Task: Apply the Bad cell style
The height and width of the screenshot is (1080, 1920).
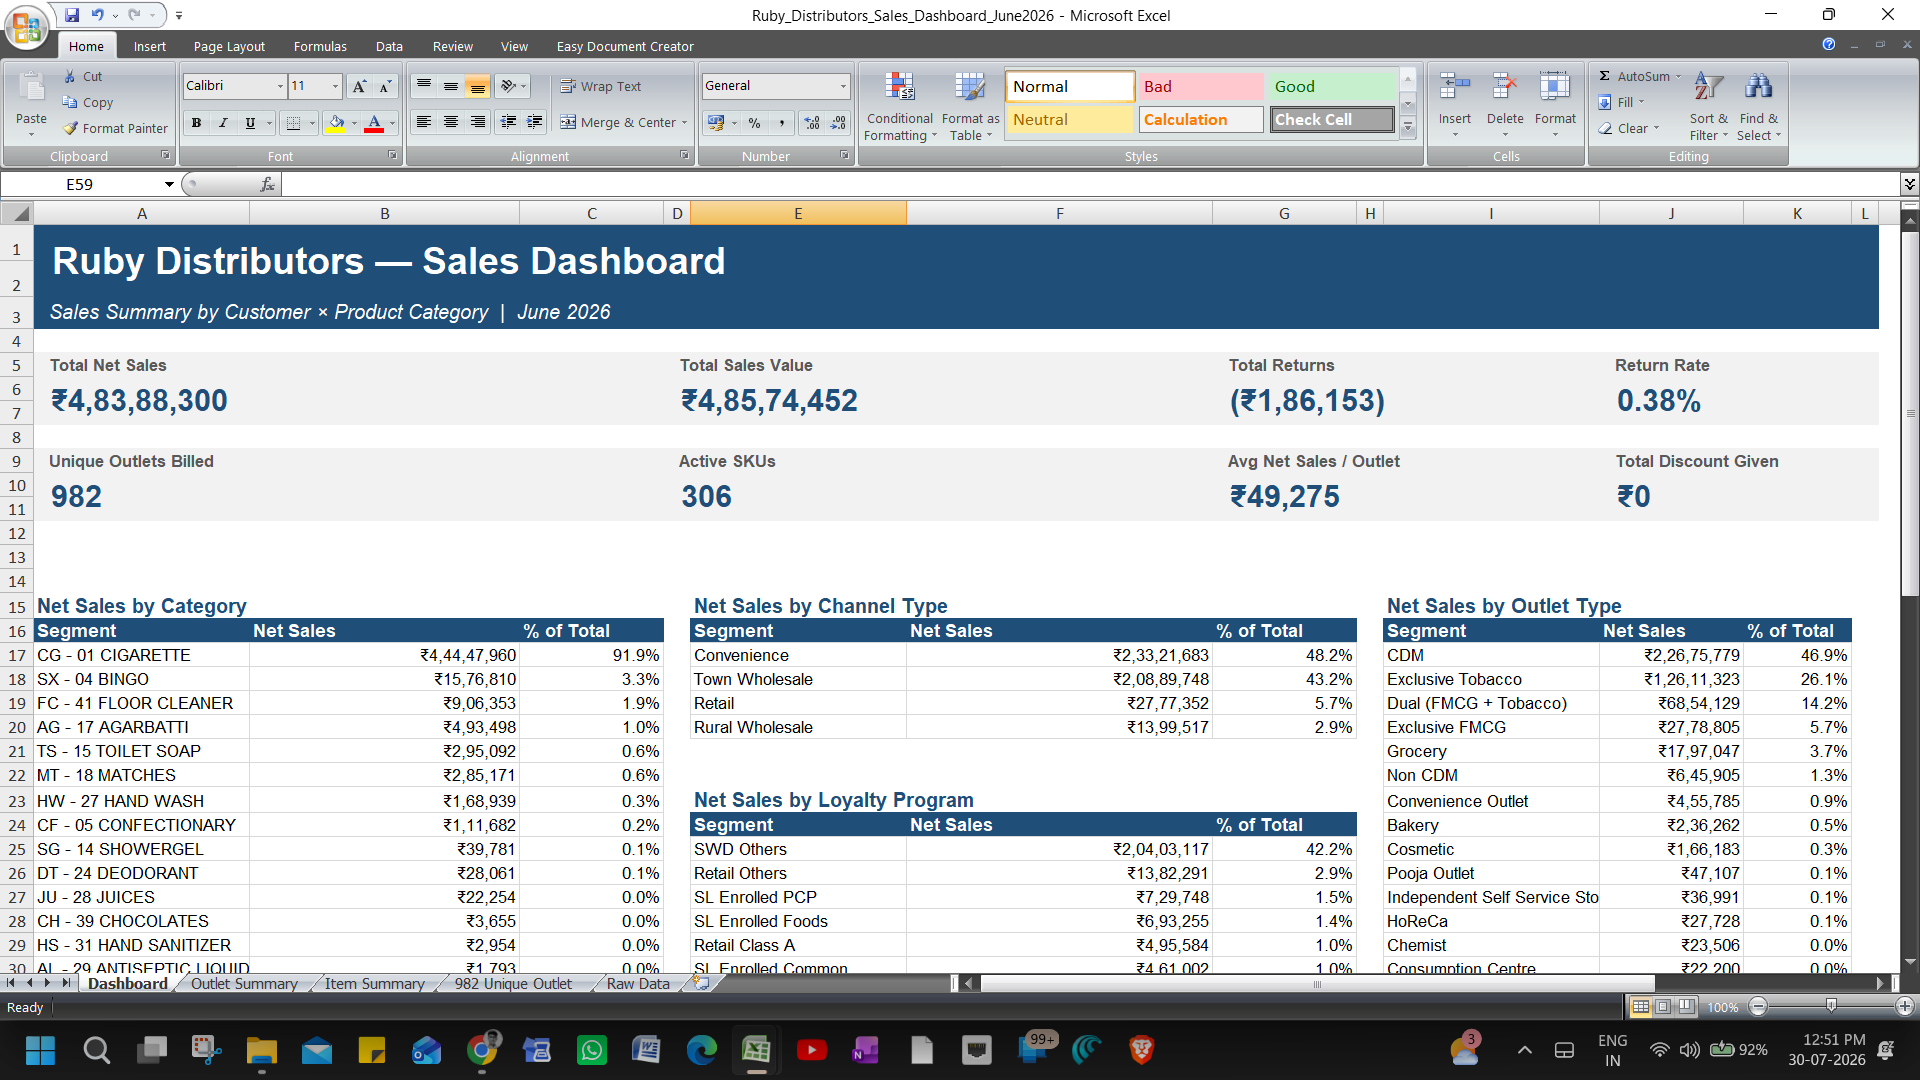Action: pyautogui.click(x=1200, y=86)
